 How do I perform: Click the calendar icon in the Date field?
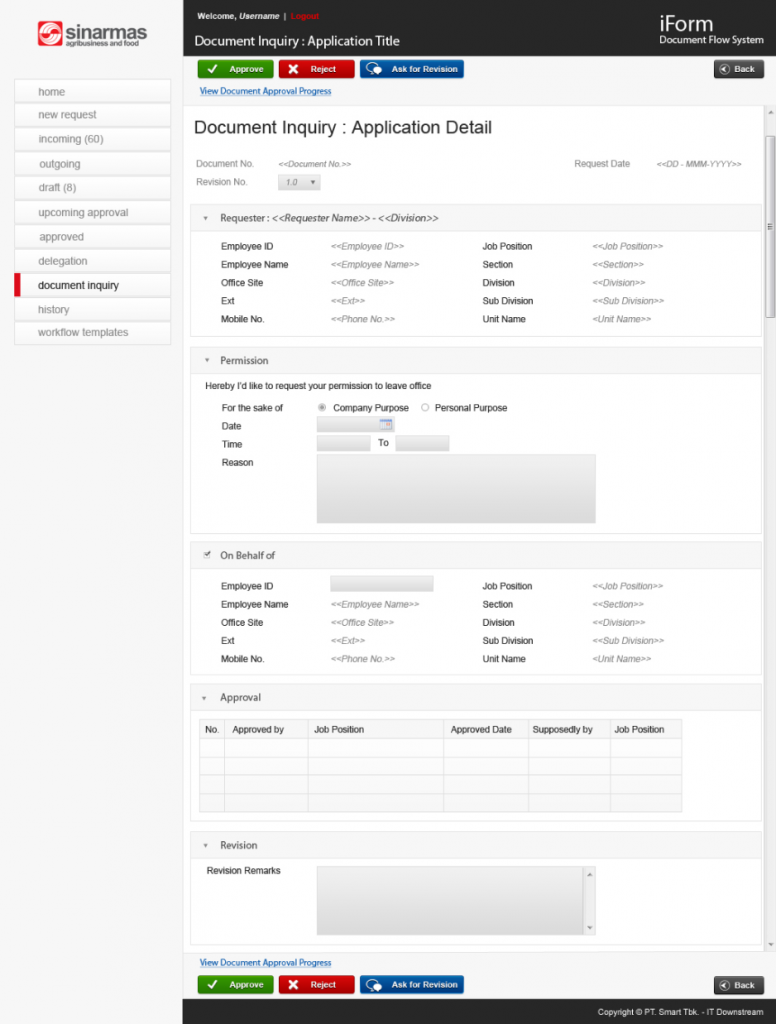[386, 425]
